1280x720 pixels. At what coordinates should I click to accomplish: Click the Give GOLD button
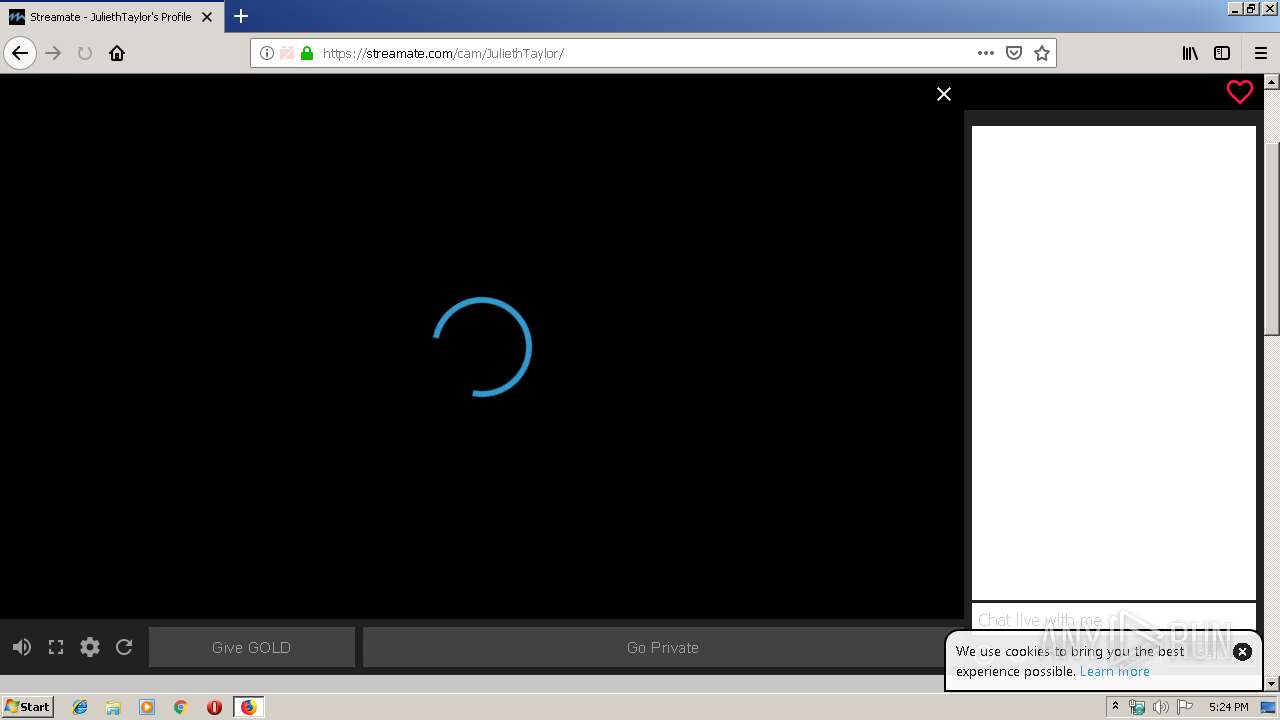coord(252,647)
